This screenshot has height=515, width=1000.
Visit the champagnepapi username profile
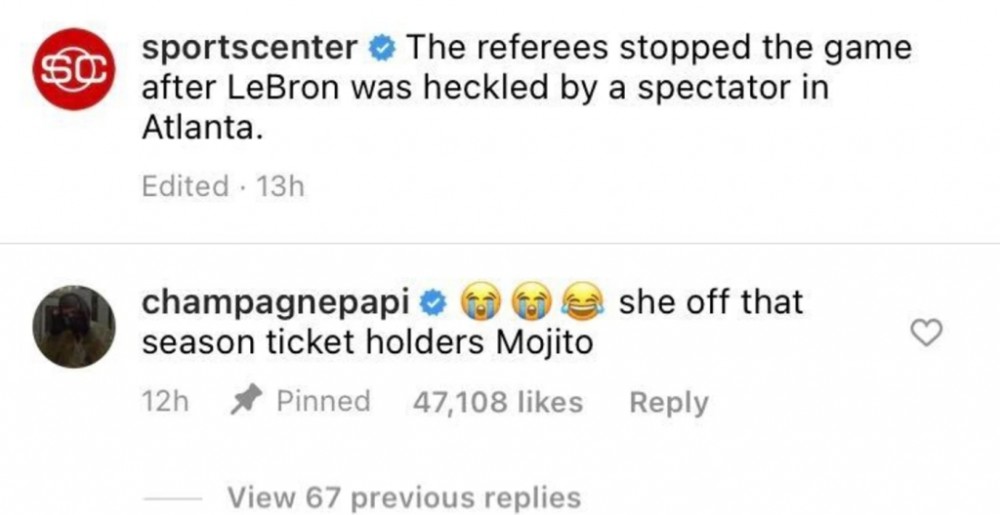tap(275, 305)
